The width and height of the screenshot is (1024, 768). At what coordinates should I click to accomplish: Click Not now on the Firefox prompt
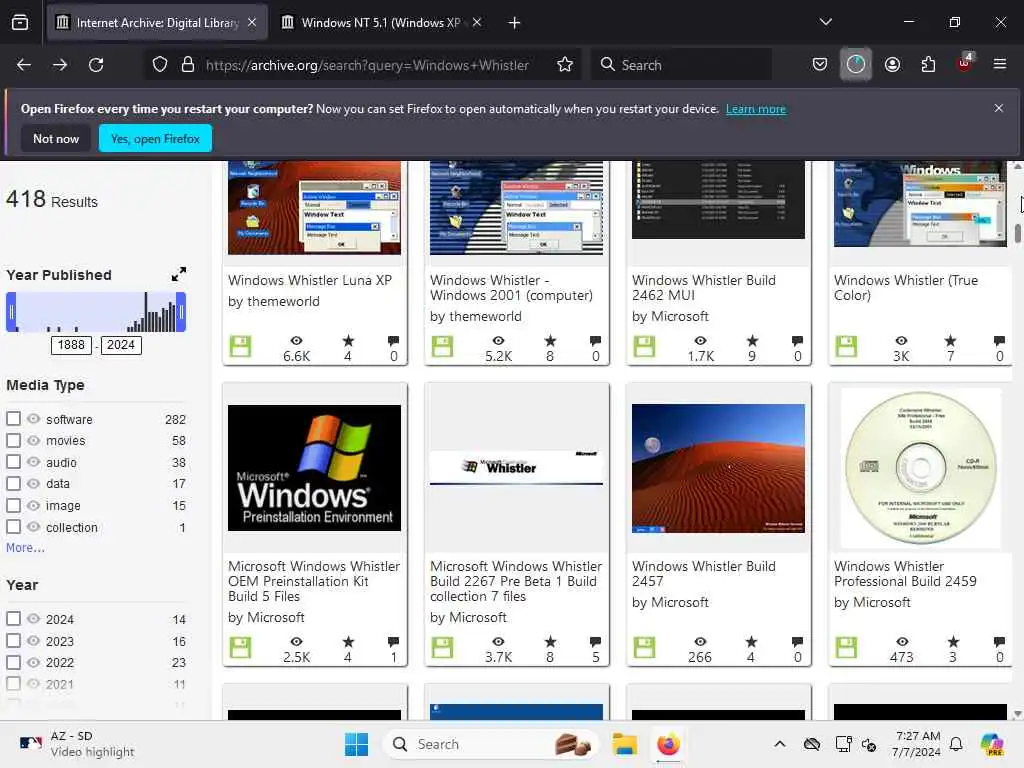pos(56,138)
